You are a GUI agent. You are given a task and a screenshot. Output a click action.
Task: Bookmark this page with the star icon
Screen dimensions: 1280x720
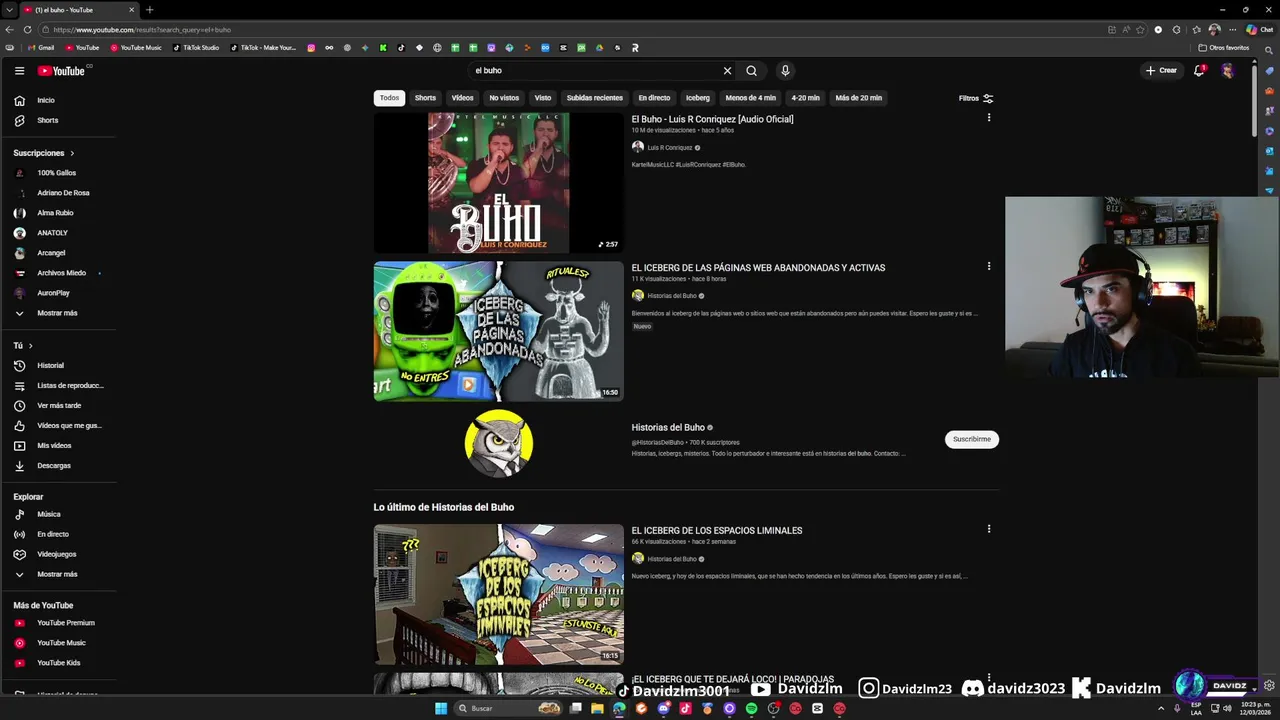pyautogui.click(x=1140, y=30)
